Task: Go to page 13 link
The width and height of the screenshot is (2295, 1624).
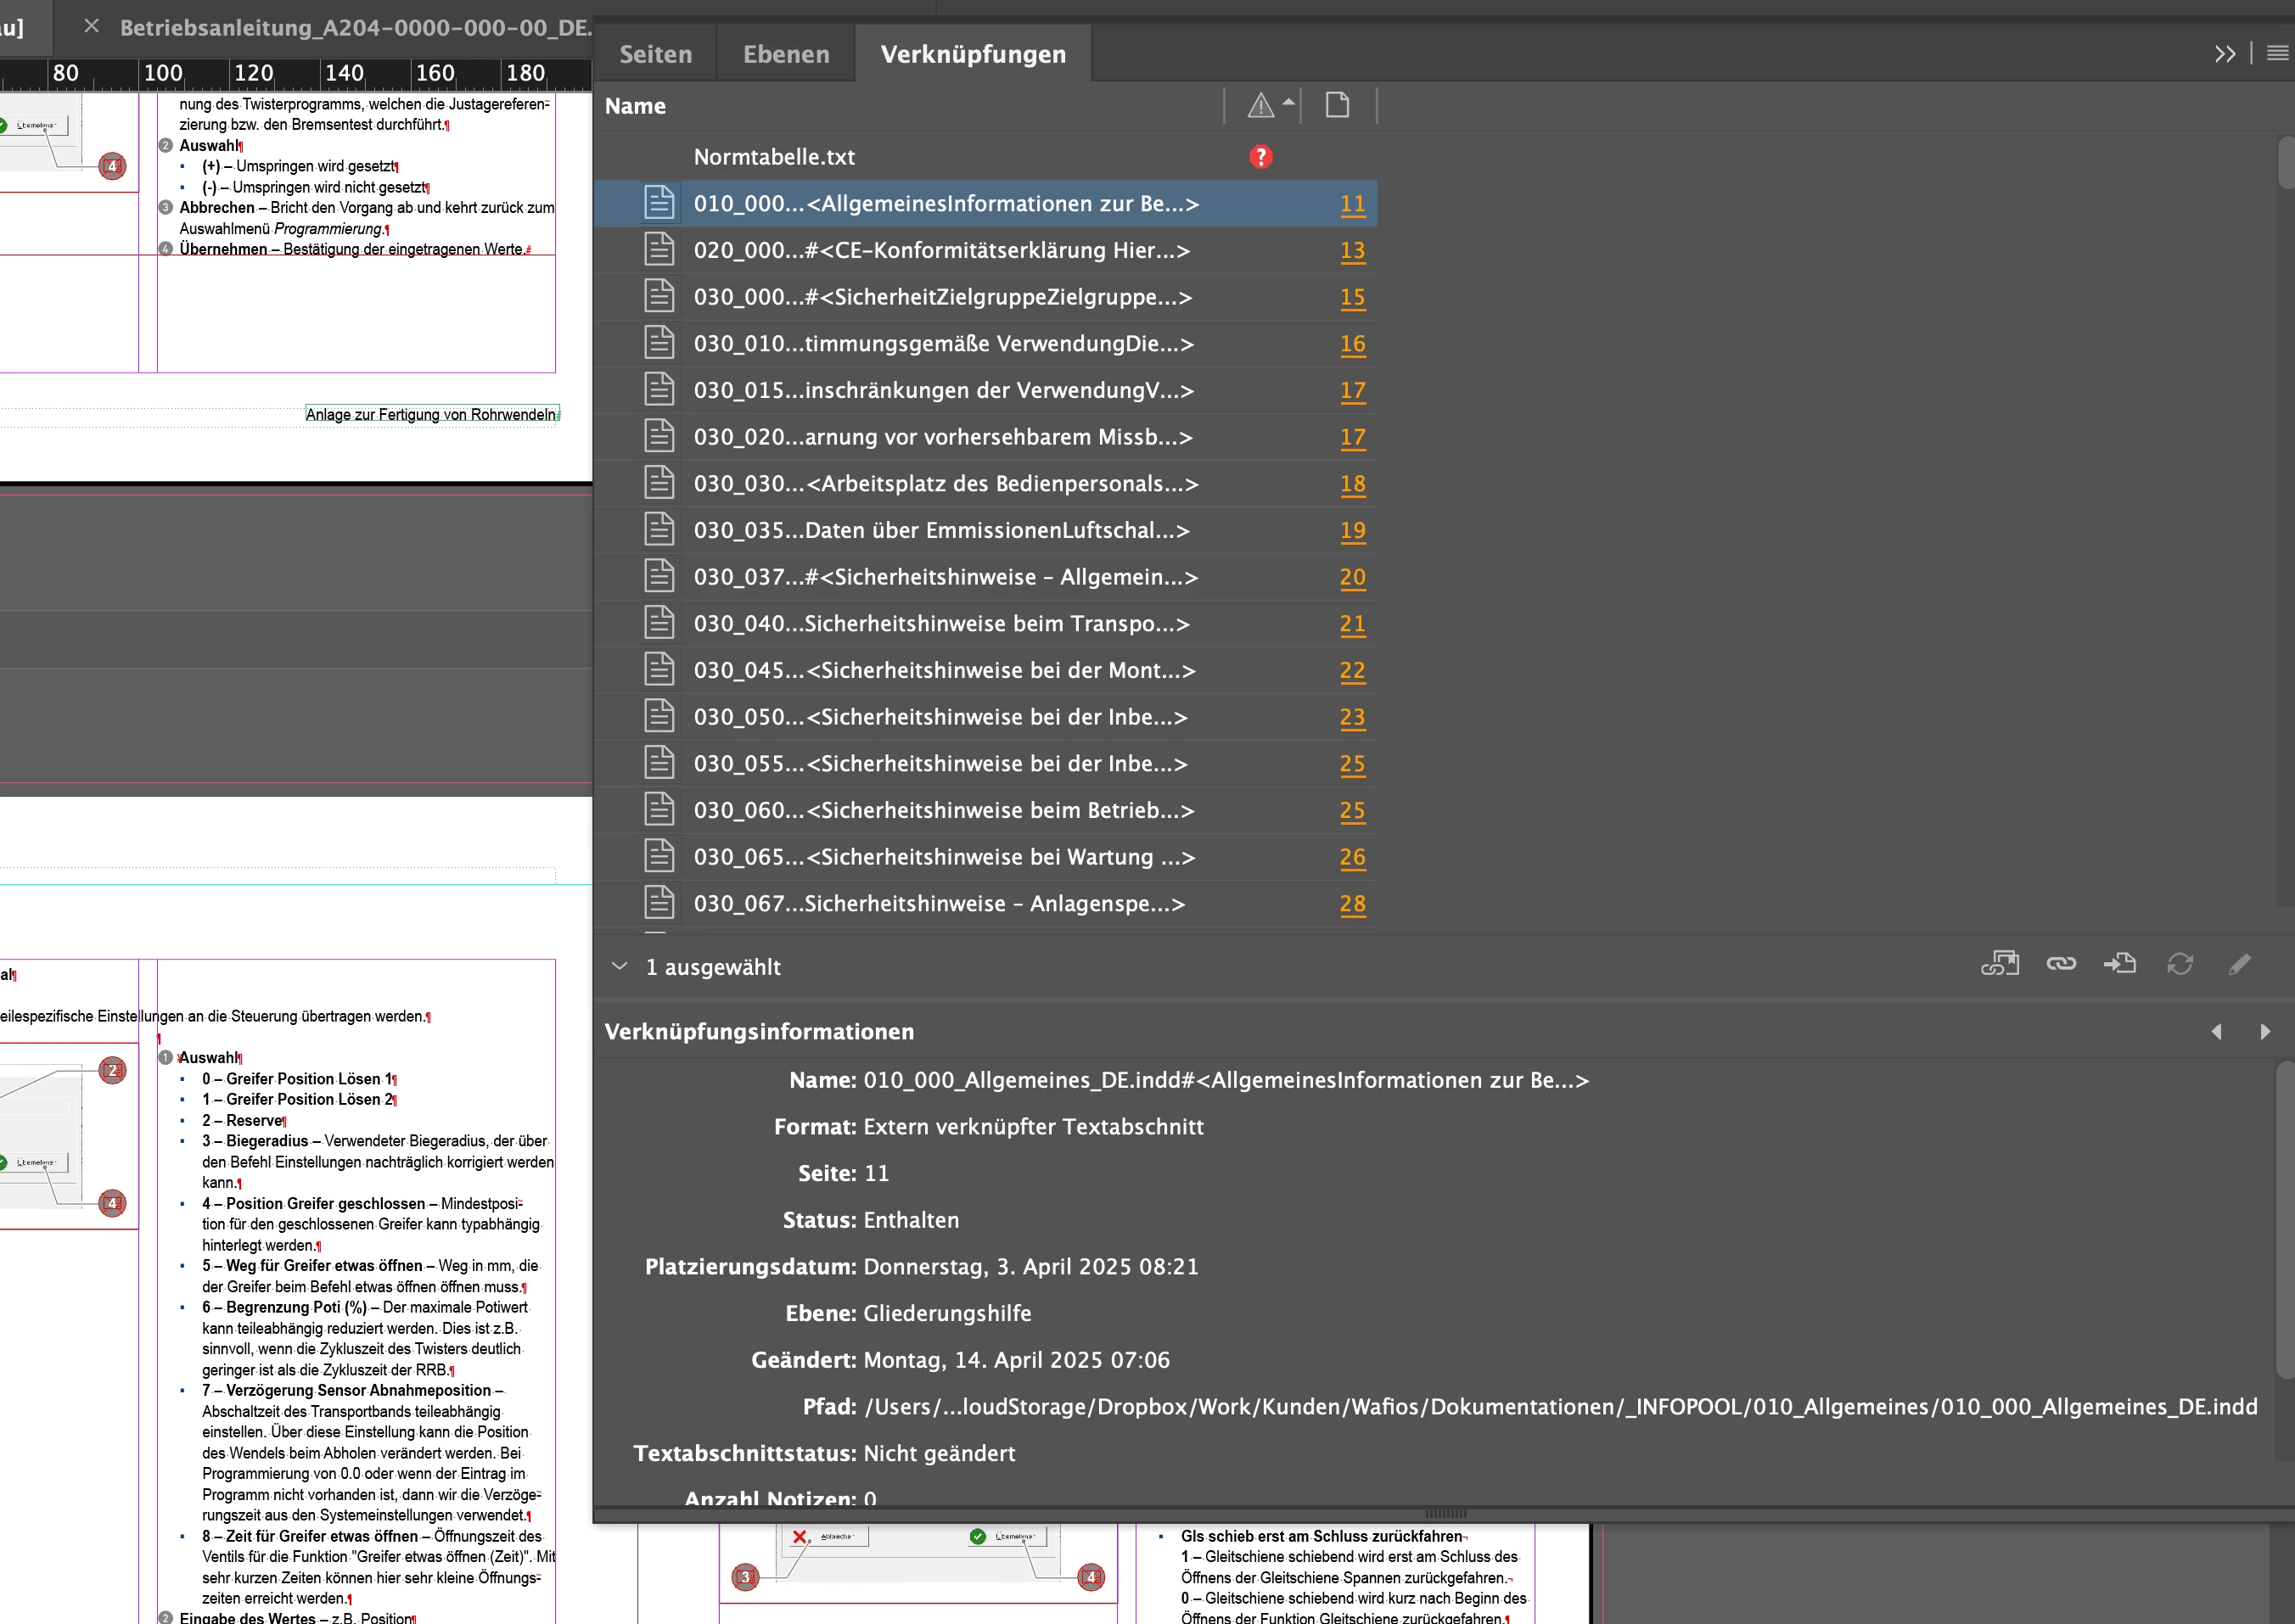Action: pos(1352,251)
